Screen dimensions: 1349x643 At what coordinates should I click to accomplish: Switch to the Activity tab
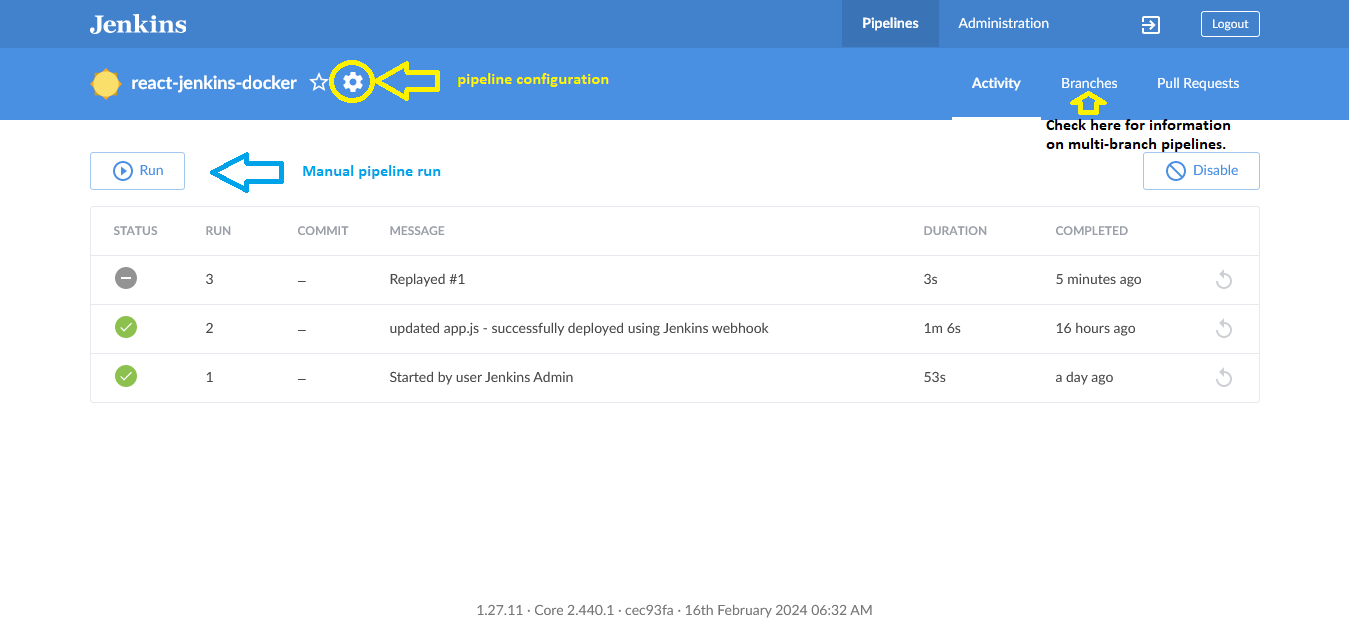click(x=996, y=84)
